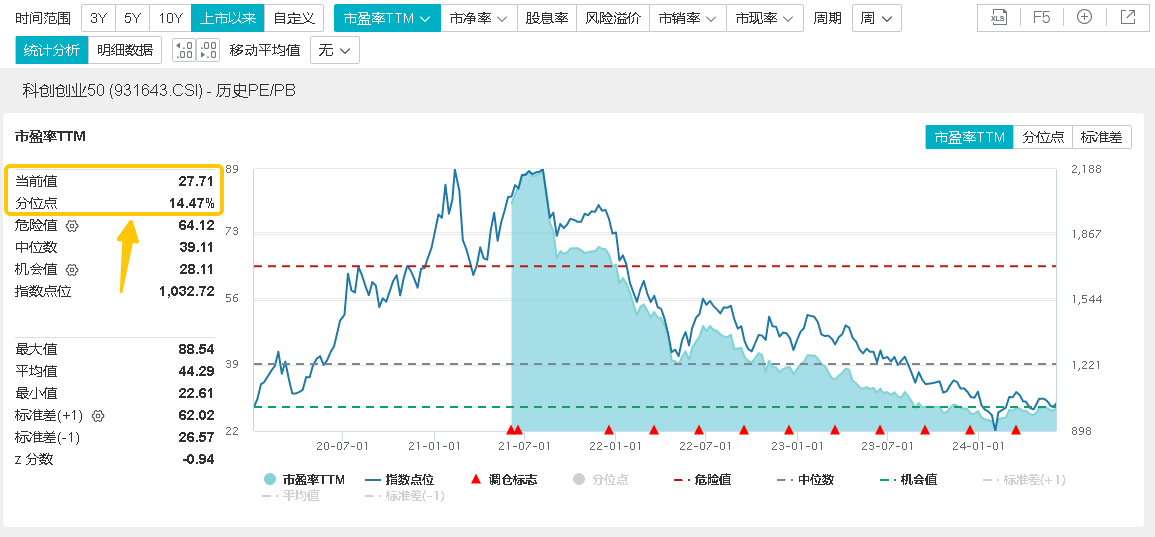The width and height of the screenshot is (1155, 537).
Task: Export data with the XLS icon
Action: click(x=998, y=17)
